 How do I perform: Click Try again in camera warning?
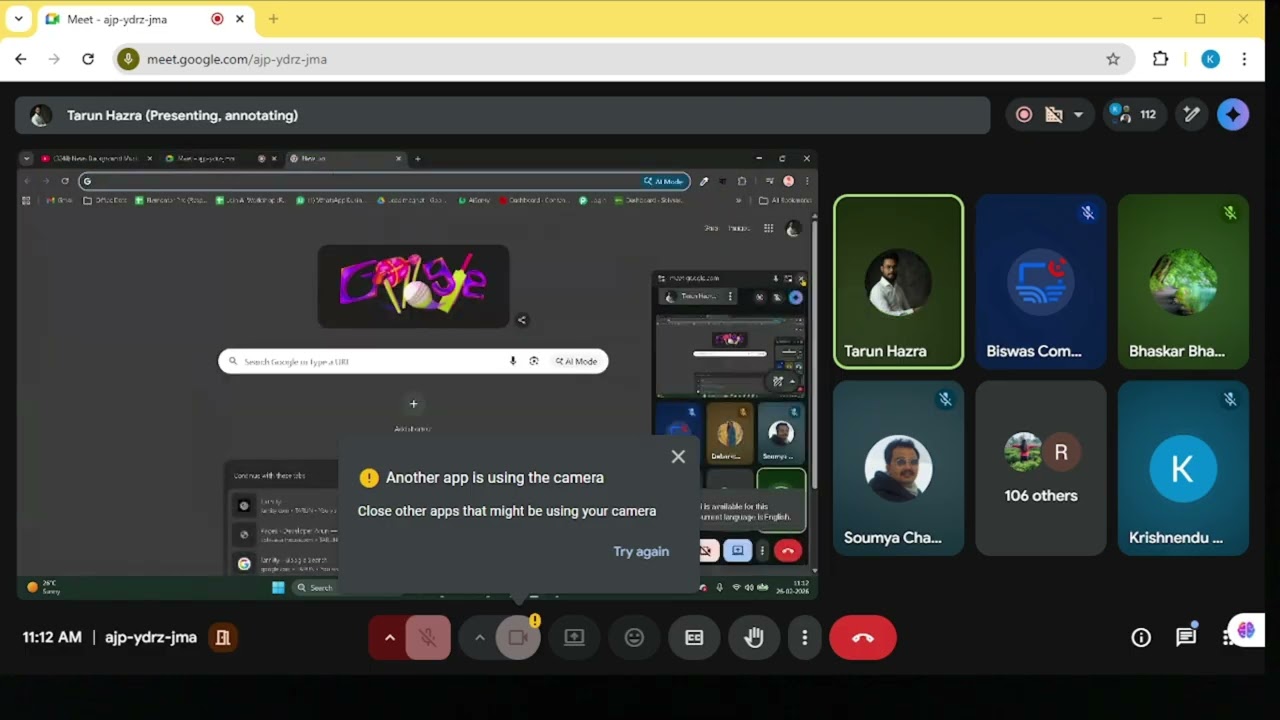click(x=641, y=551)
